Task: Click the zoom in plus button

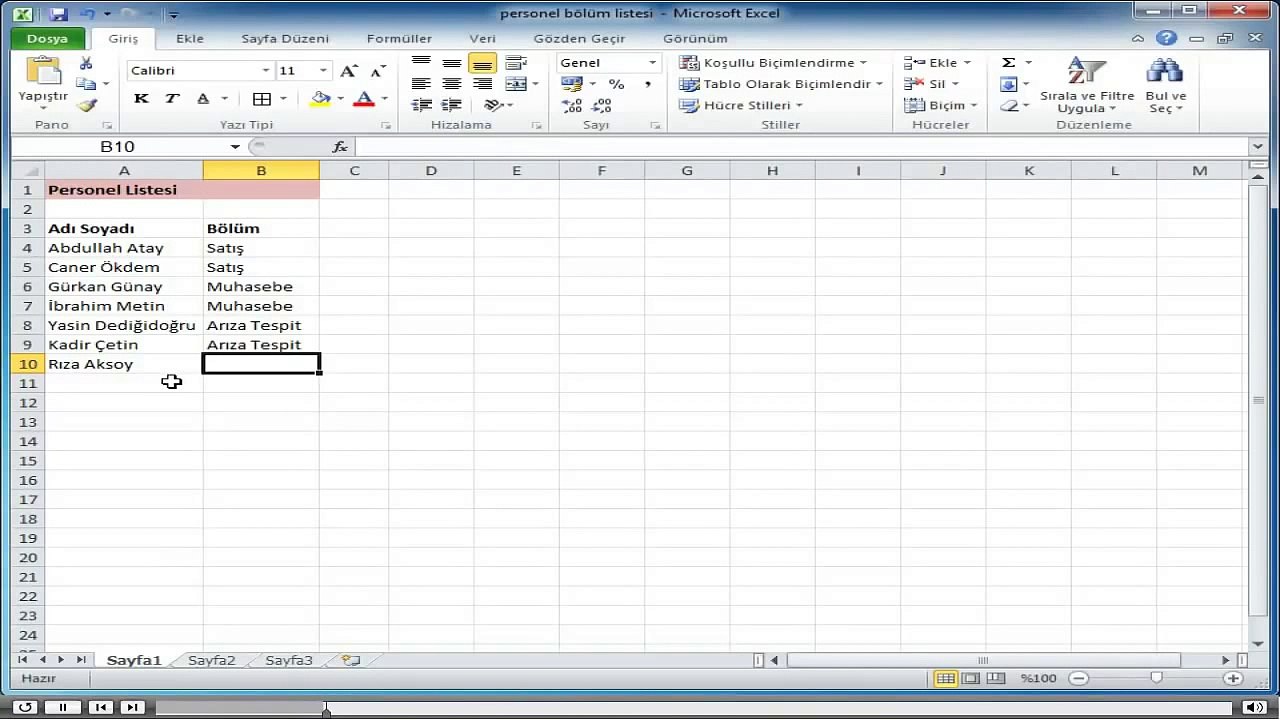Action: pyautogui.click(x=1233, y=678)
